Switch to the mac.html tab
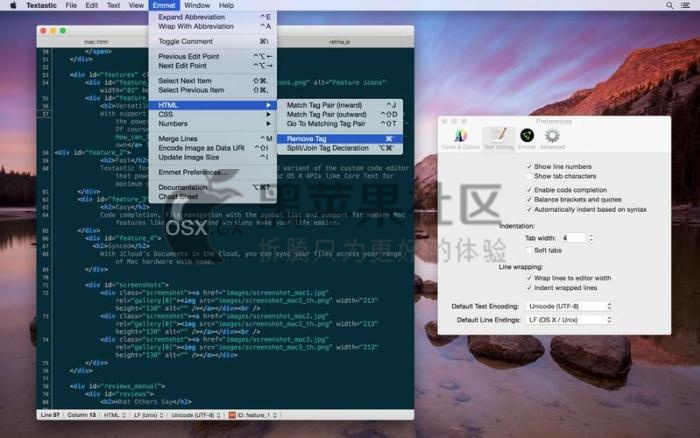The height and width of the screenshot is (438, 700). 96,42
